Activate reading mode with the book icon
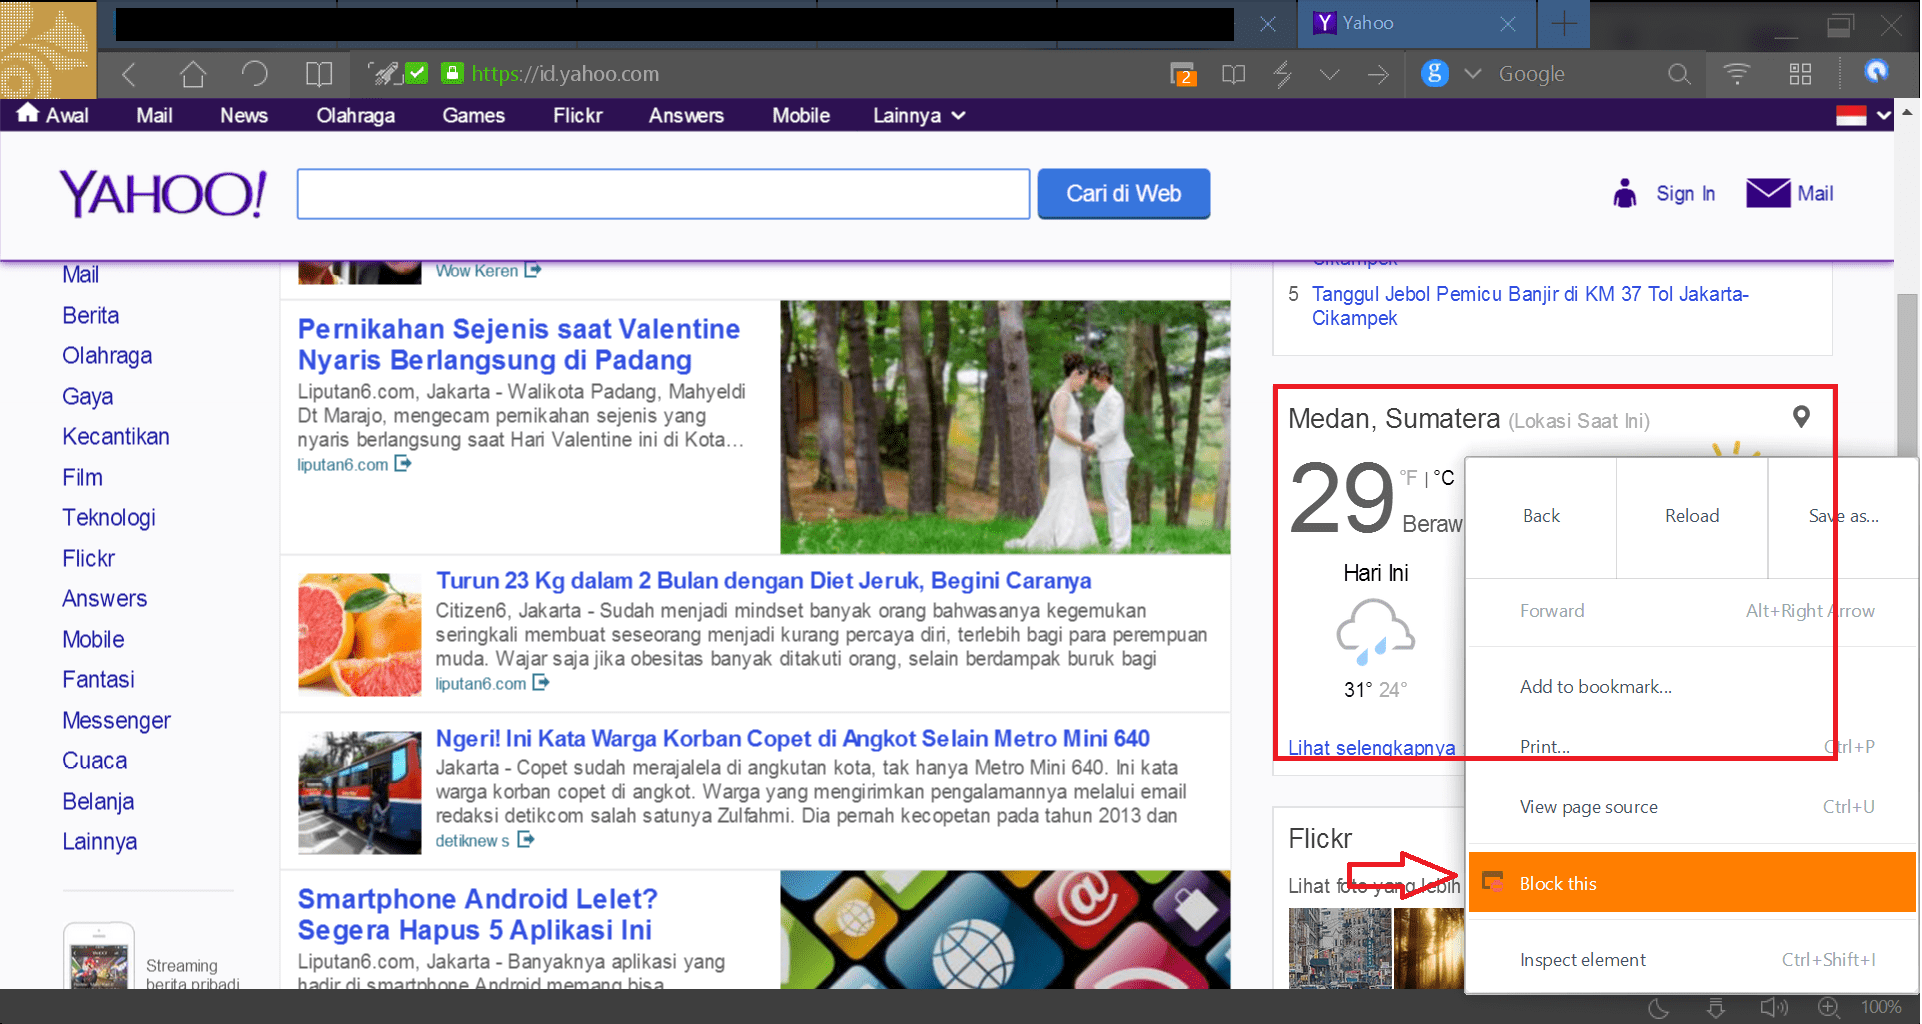The image size is (1922, 1024). tap(1232, 74)
